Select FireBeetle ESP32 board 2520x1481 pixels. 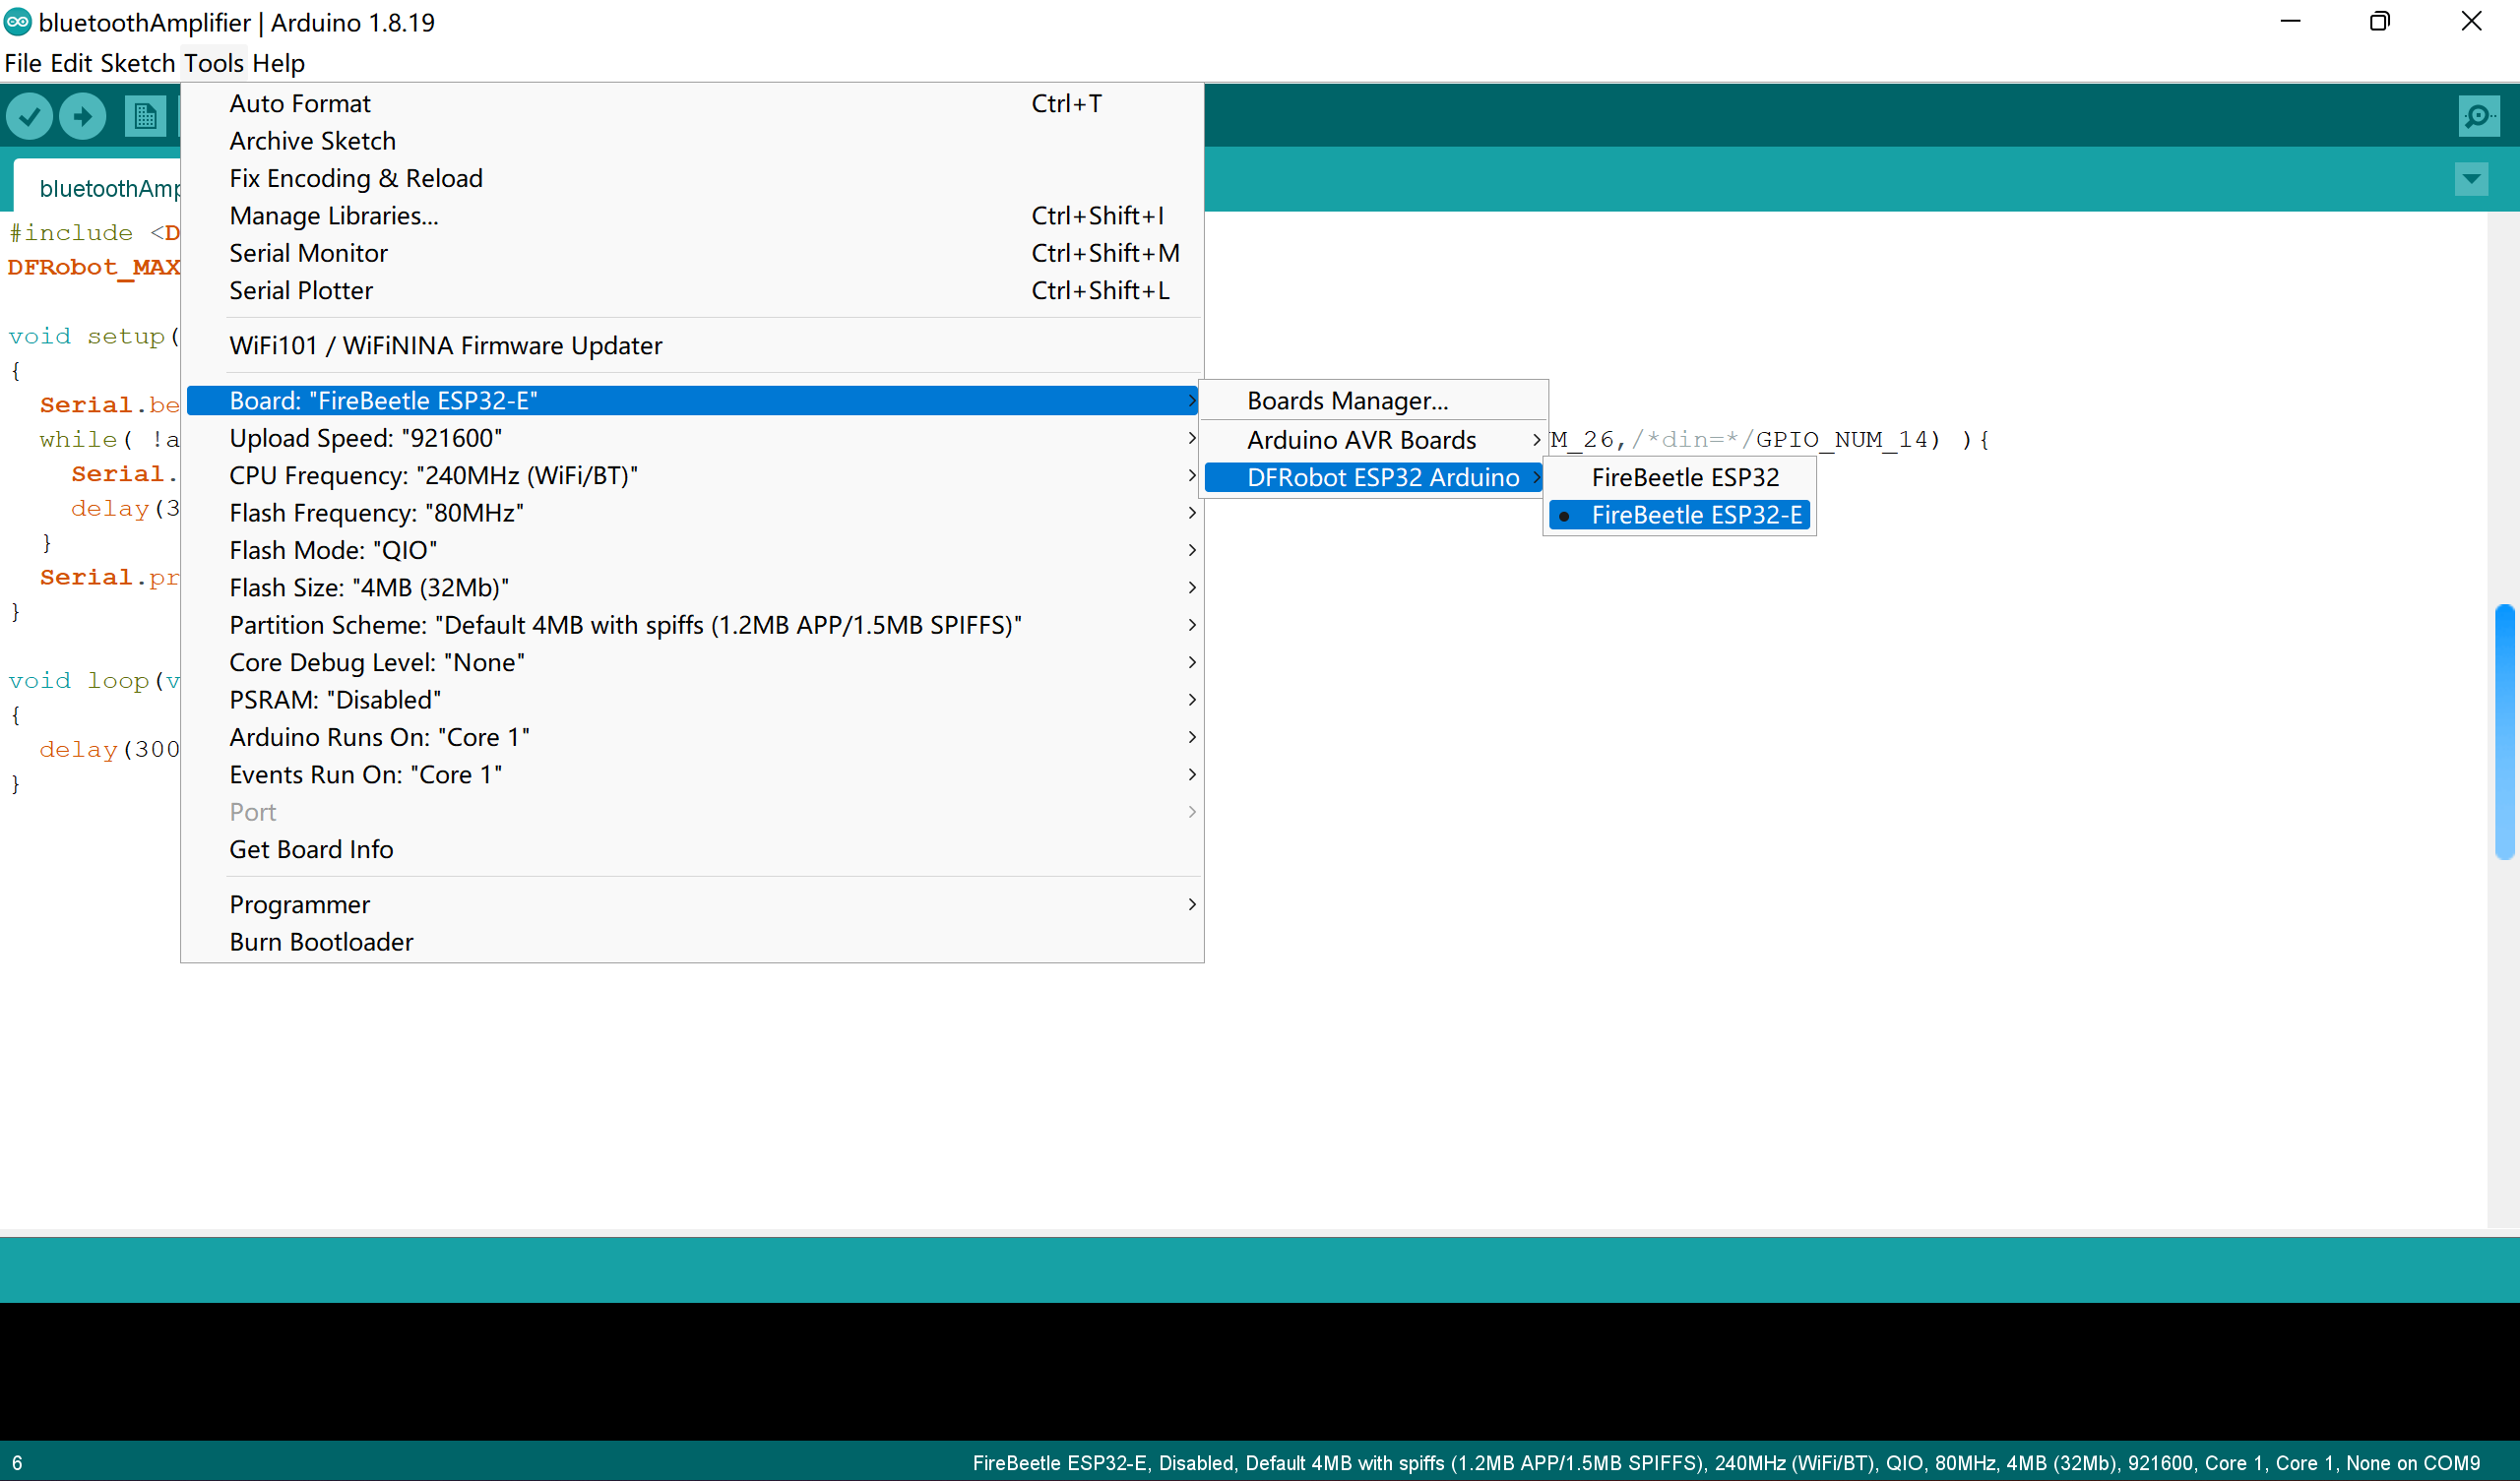[x=1679, y=477]
